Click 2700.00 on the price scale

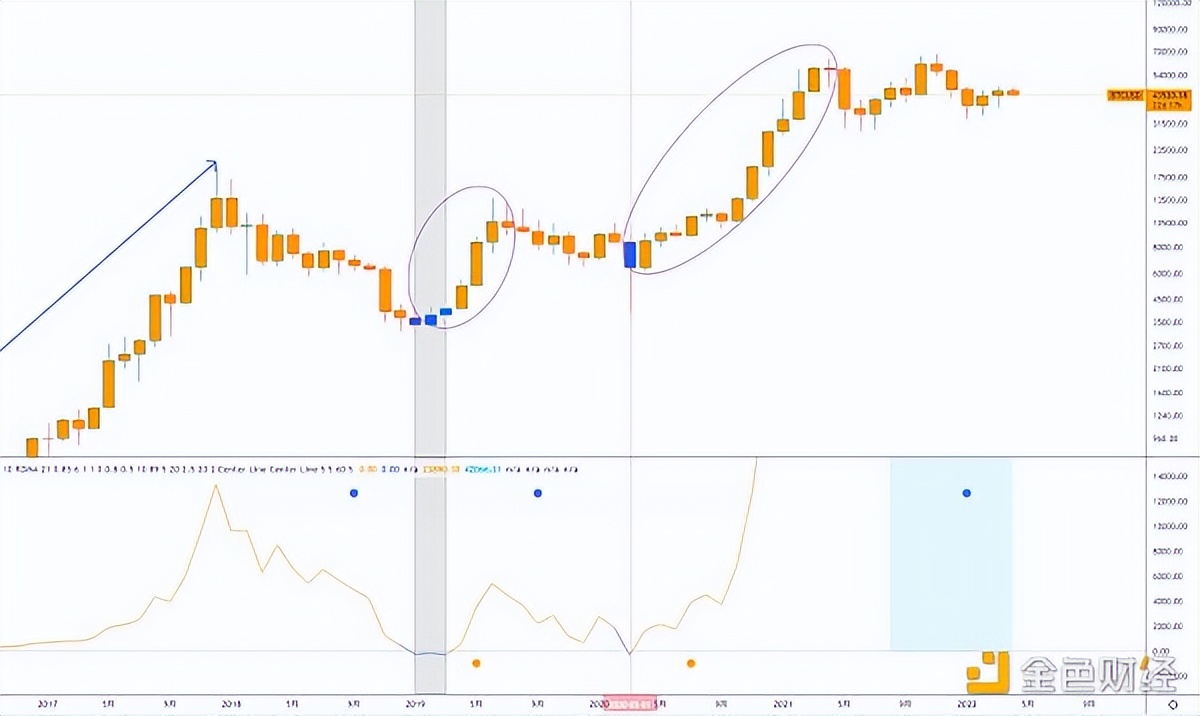tap(1169, 346)
